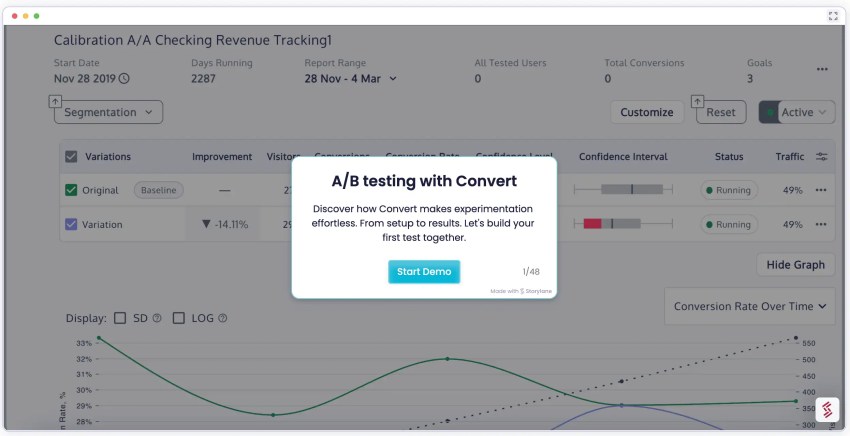Enable the SD display checkbox
The width and height of the screenshot is (850, 436).
coord(120,318)
